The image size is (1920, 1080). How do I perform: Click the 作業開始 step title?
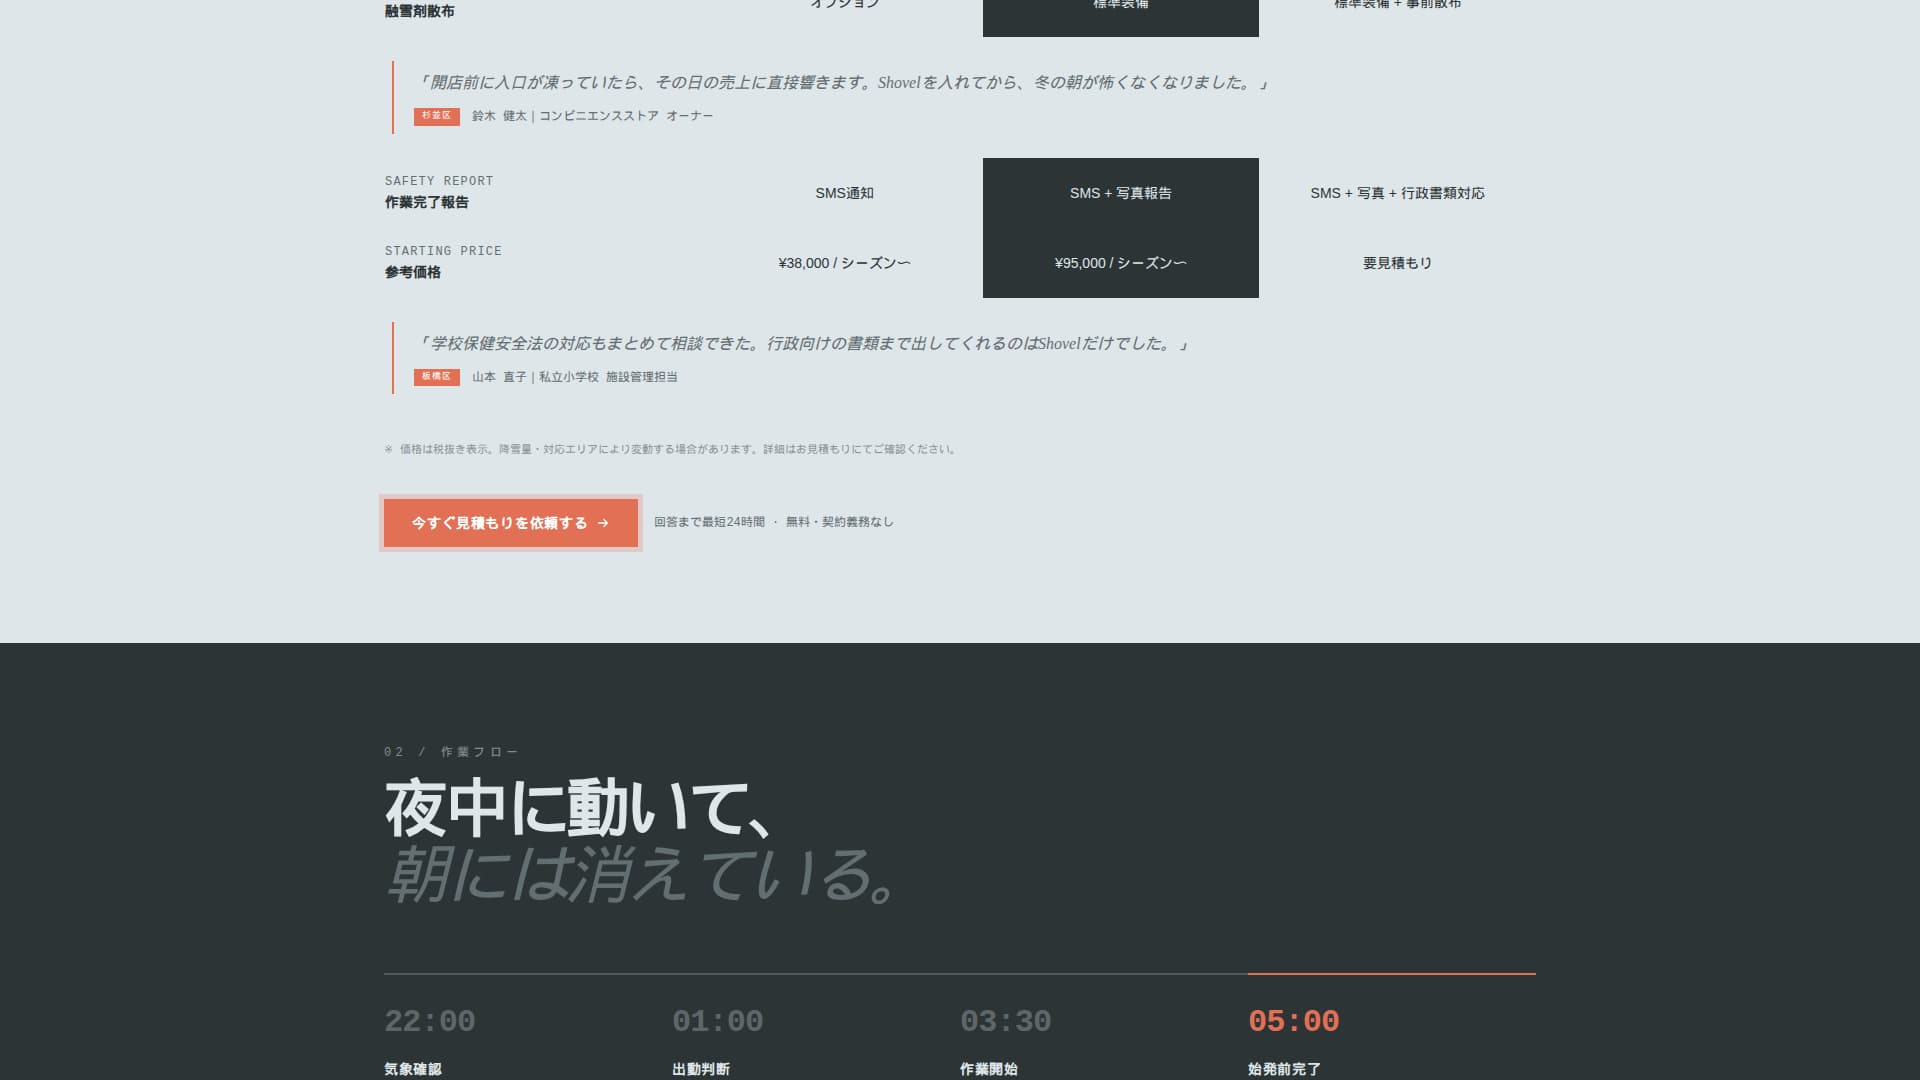989,1069
